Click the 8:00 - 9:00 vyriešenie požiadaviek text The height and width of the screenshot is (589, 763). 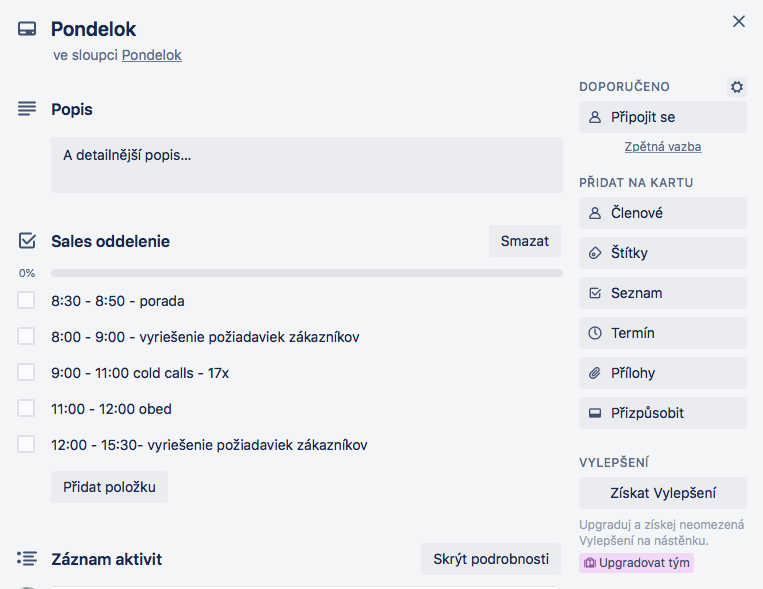click(205, 337)
